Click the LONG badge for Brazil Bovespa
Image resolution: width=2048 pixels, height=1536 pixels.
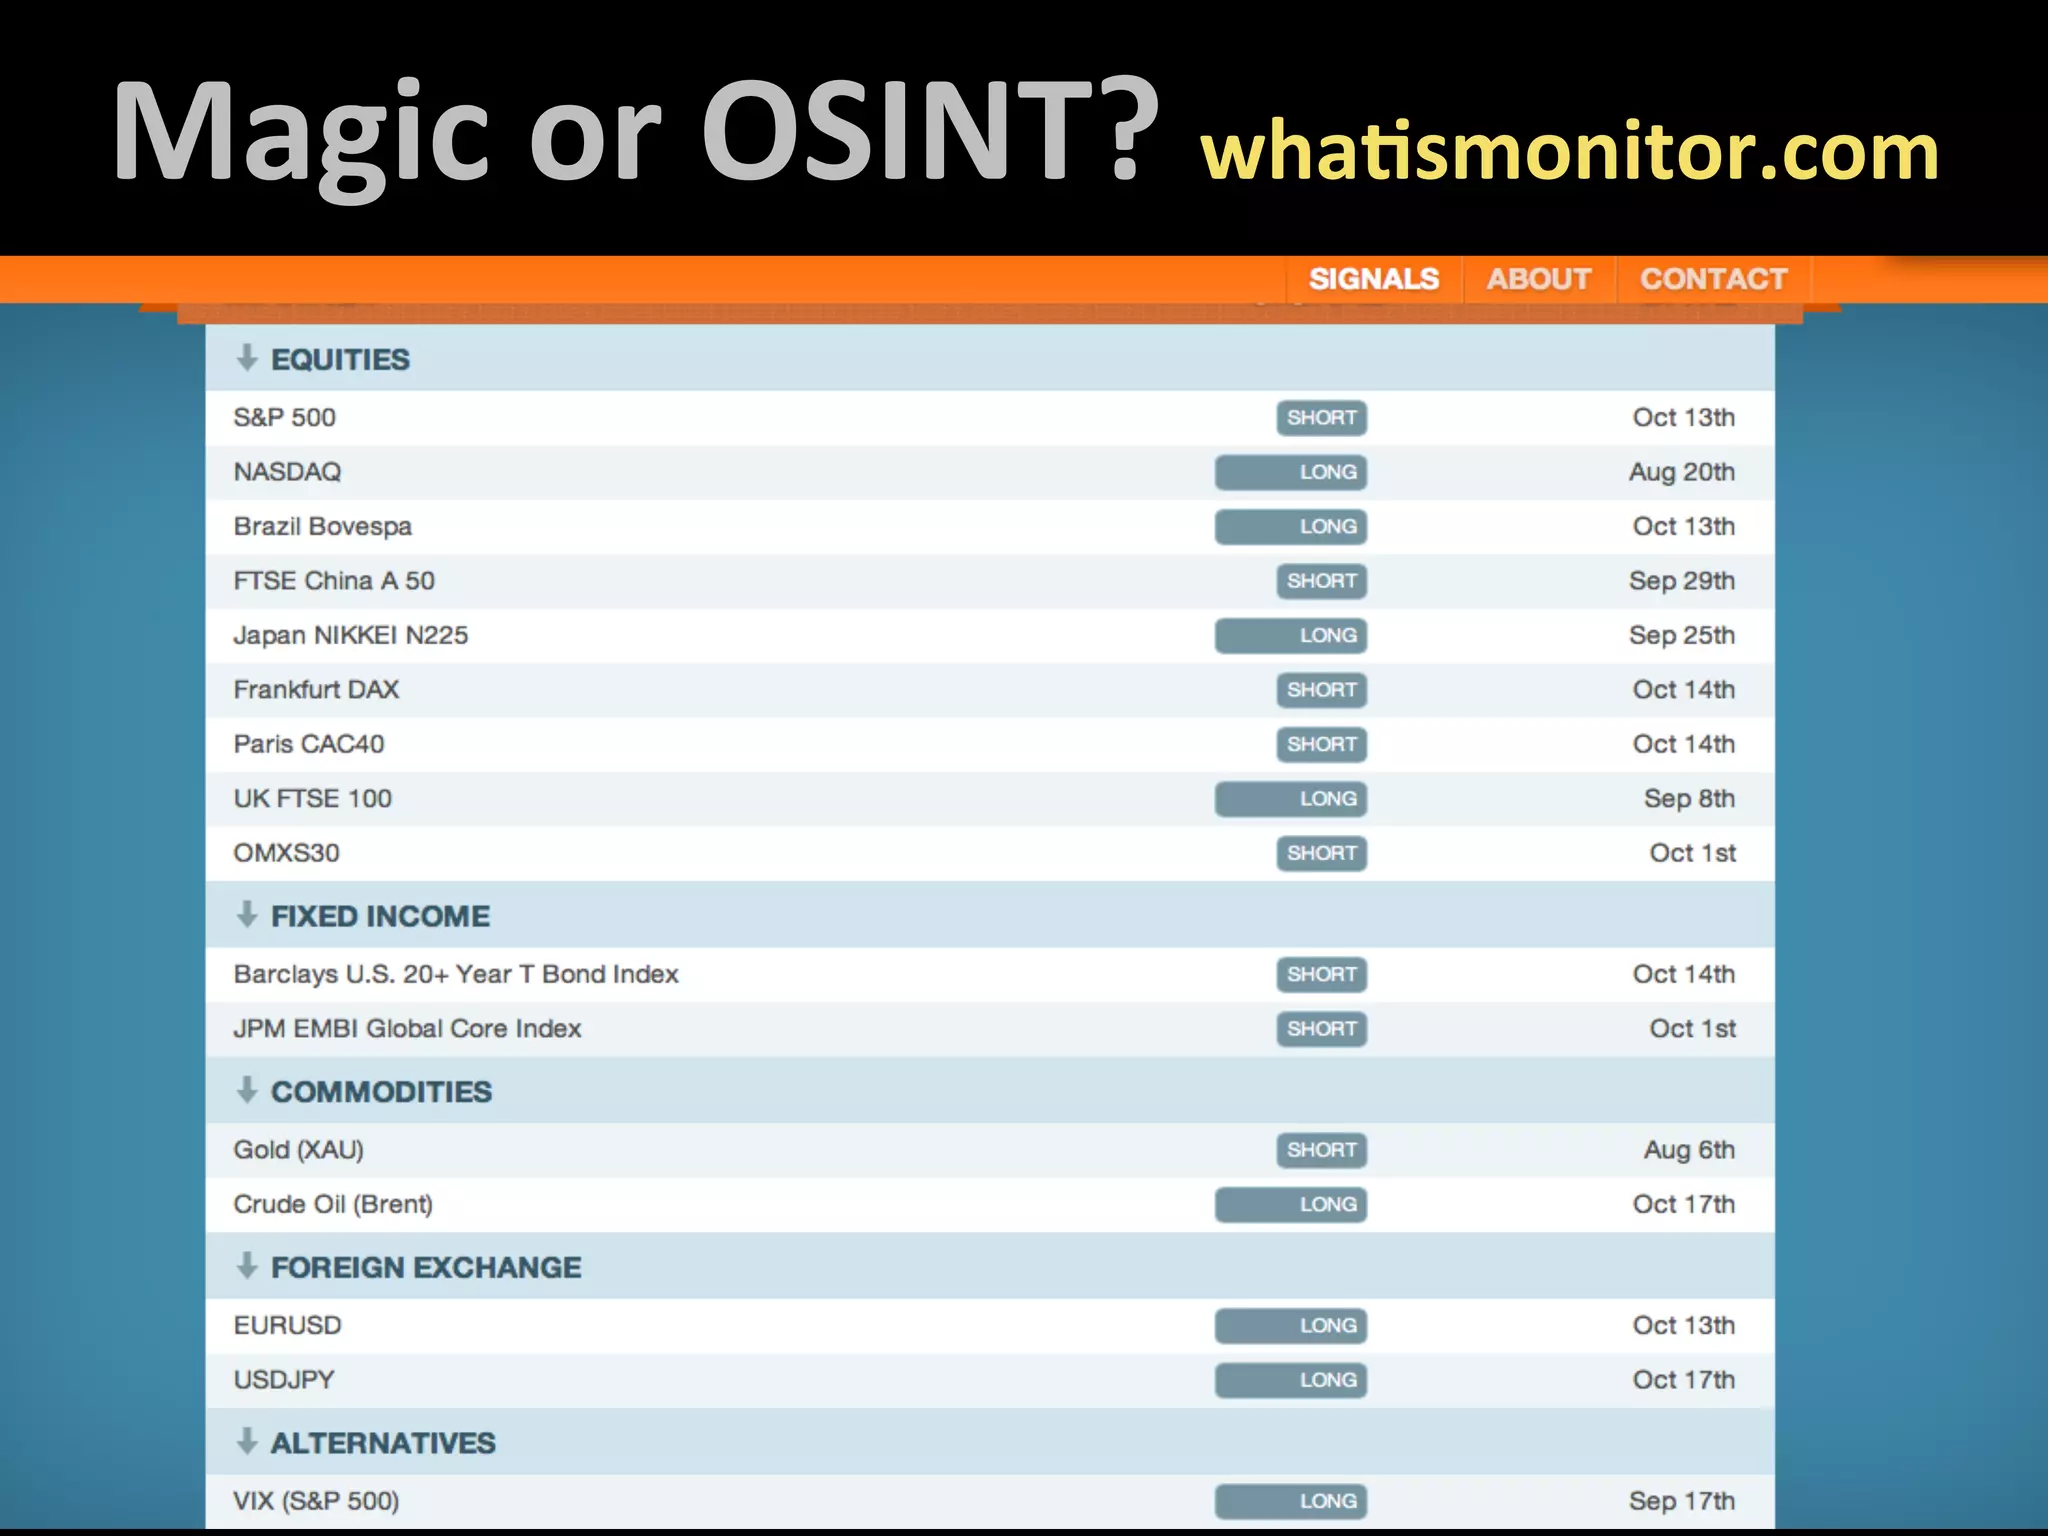[1291, 527]
